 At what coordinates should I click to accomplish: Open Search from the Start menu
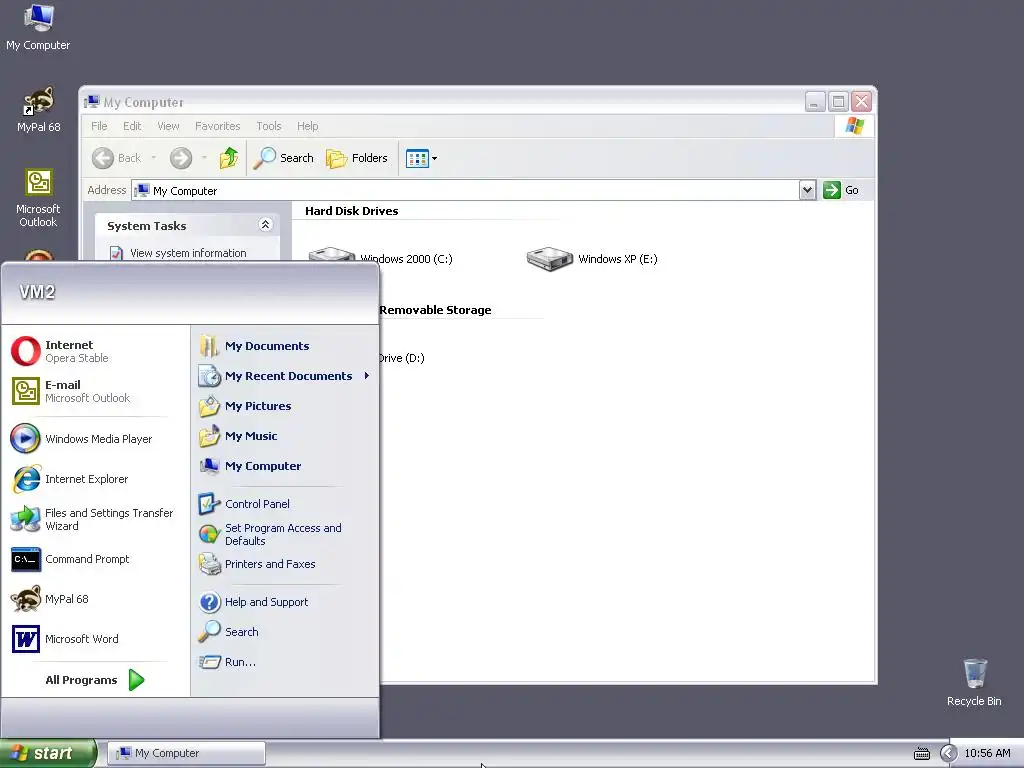[285, 632]
